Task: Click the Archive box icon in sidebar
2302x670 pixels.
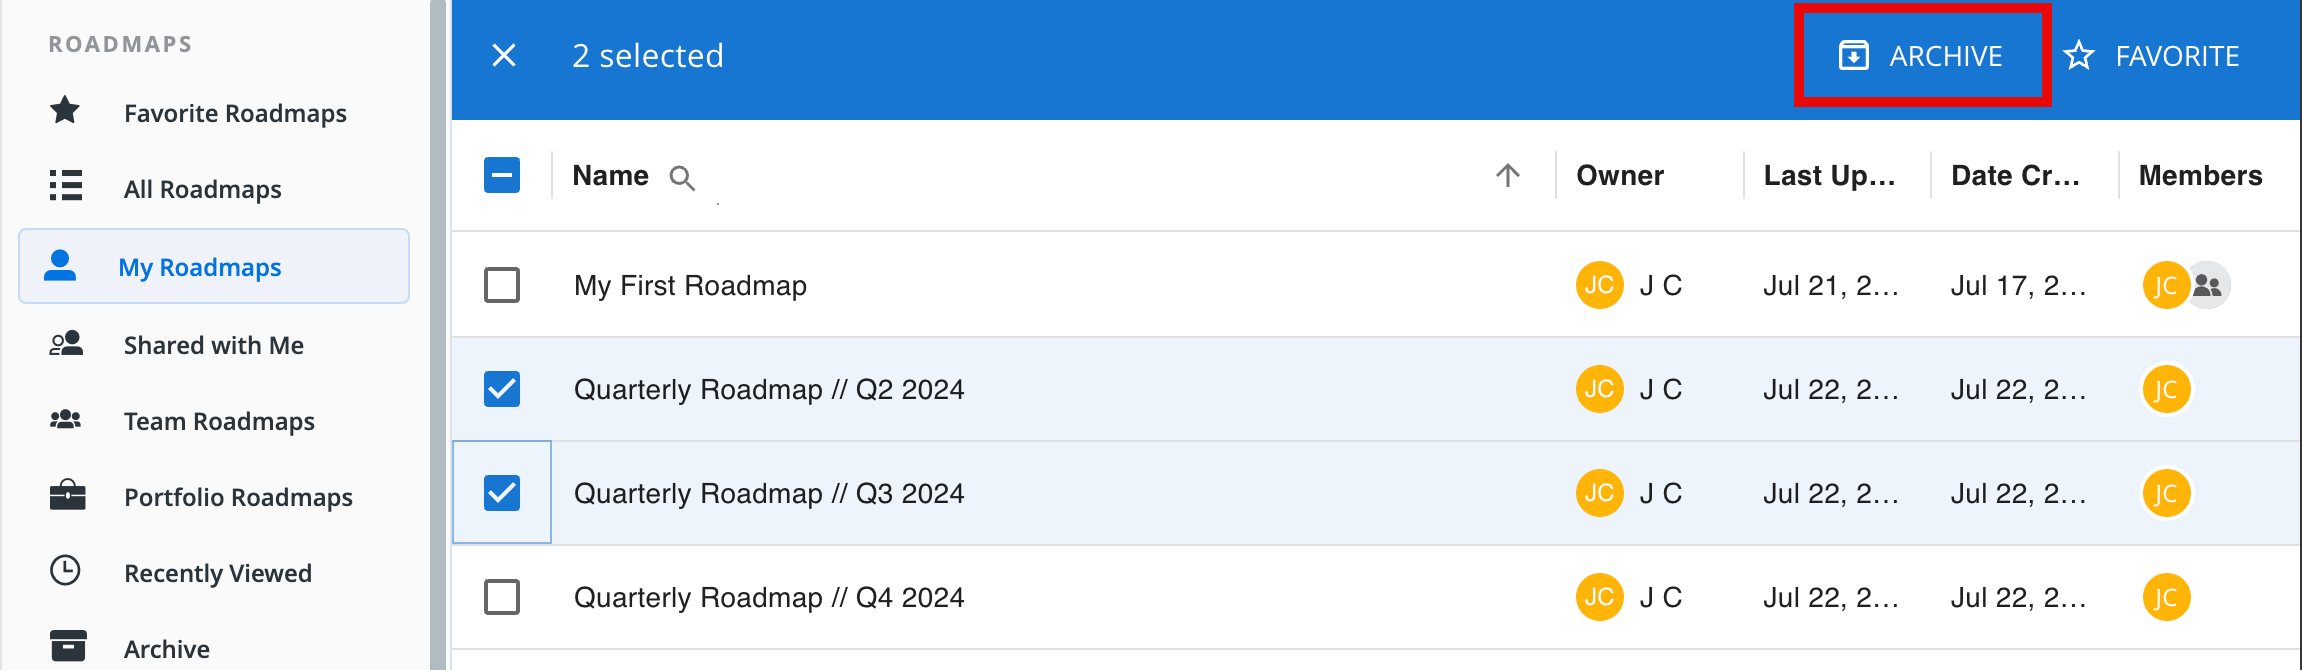Action: [64, 644]
